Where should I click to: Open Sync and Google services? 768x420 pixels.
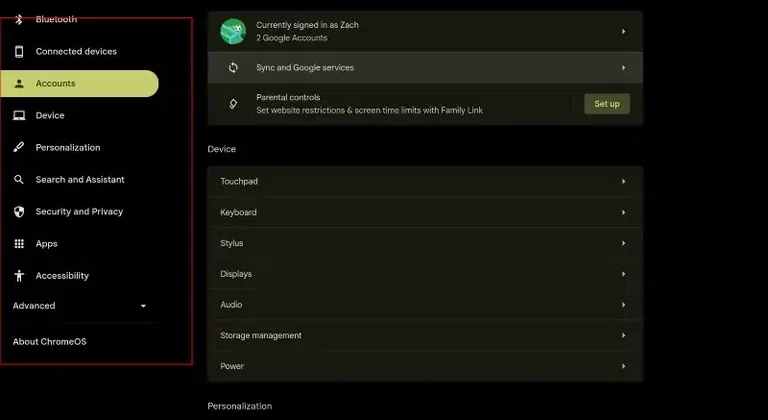tap(425, 68)
